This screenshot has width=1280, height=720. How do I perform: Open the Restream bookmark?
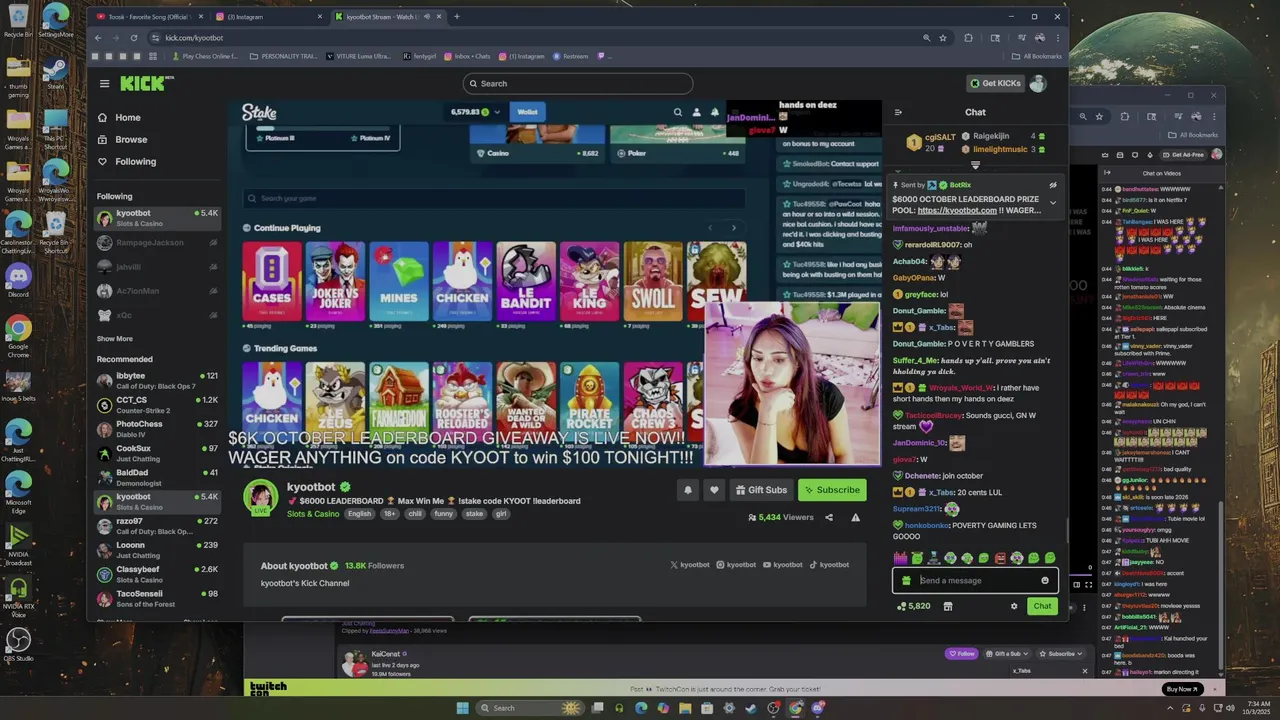pos(571,56)
